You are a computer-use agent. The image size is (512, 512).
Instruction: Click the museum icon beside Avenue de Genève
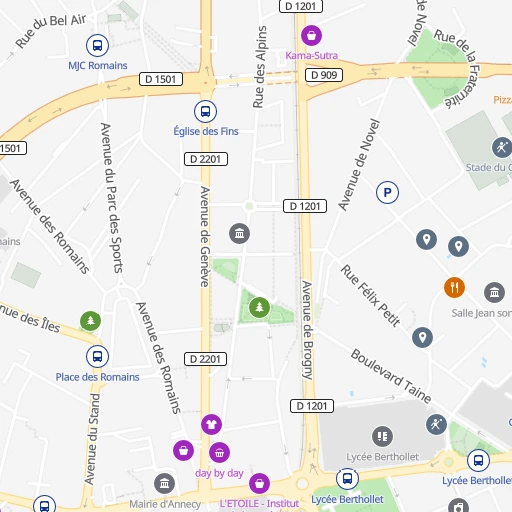pyautogui.click(x=239, y=233)
